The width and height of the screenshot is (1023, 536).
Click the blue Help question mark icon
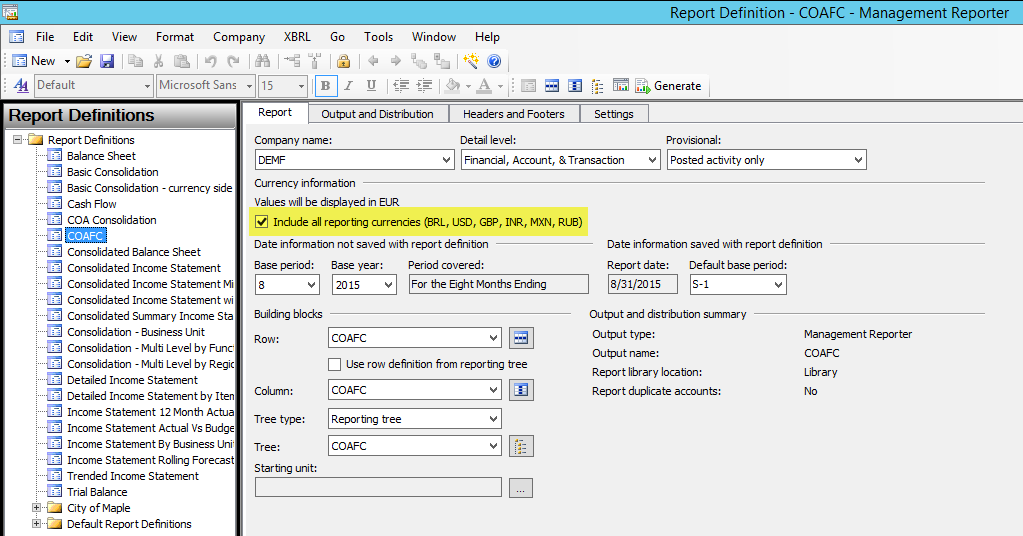pyautogui.click(x=493, y=61)
